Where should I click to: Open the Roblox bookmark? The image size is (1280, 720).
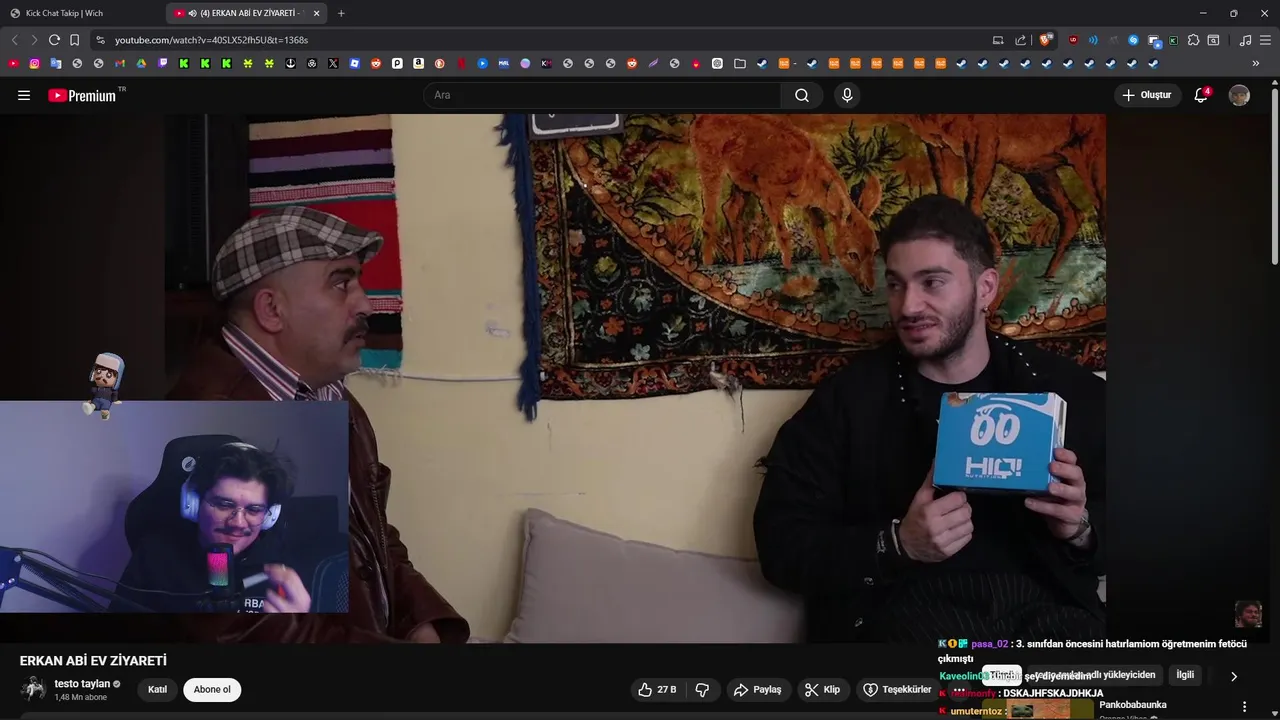pyautogui.click(x=354, y=63)
